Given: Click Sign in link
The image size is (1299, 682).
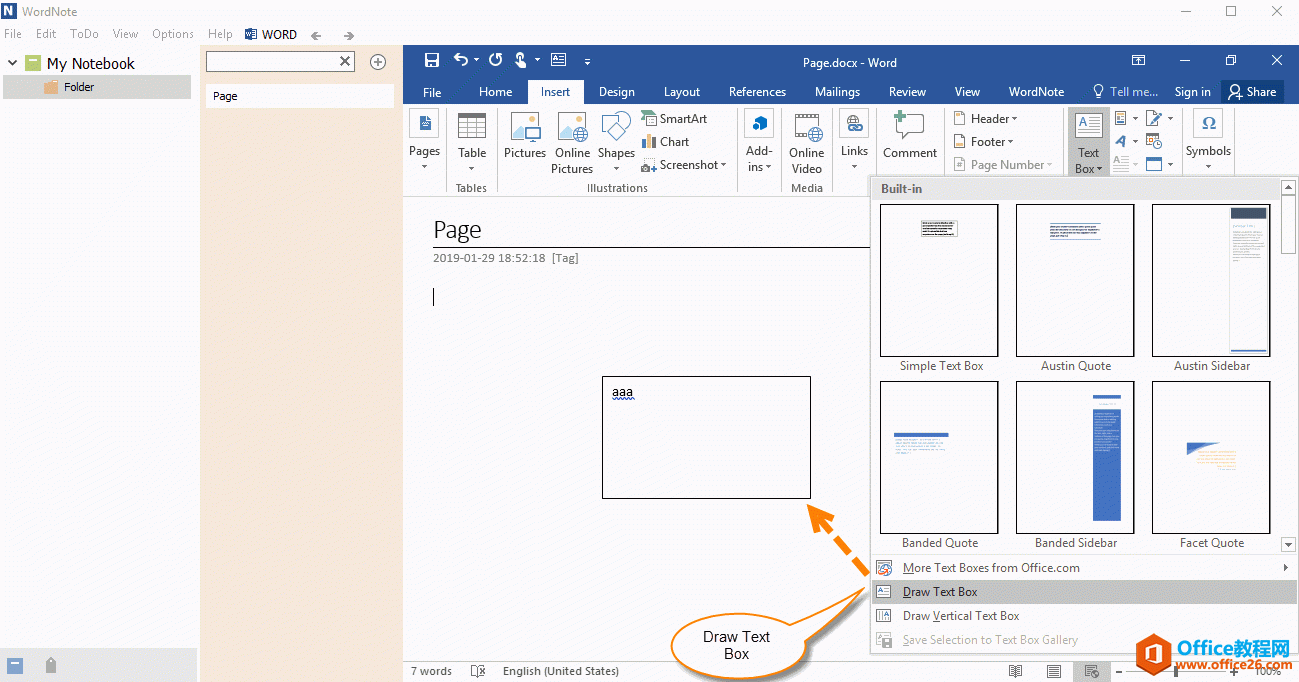Looking at the screenshot, I should [1192, 92].
